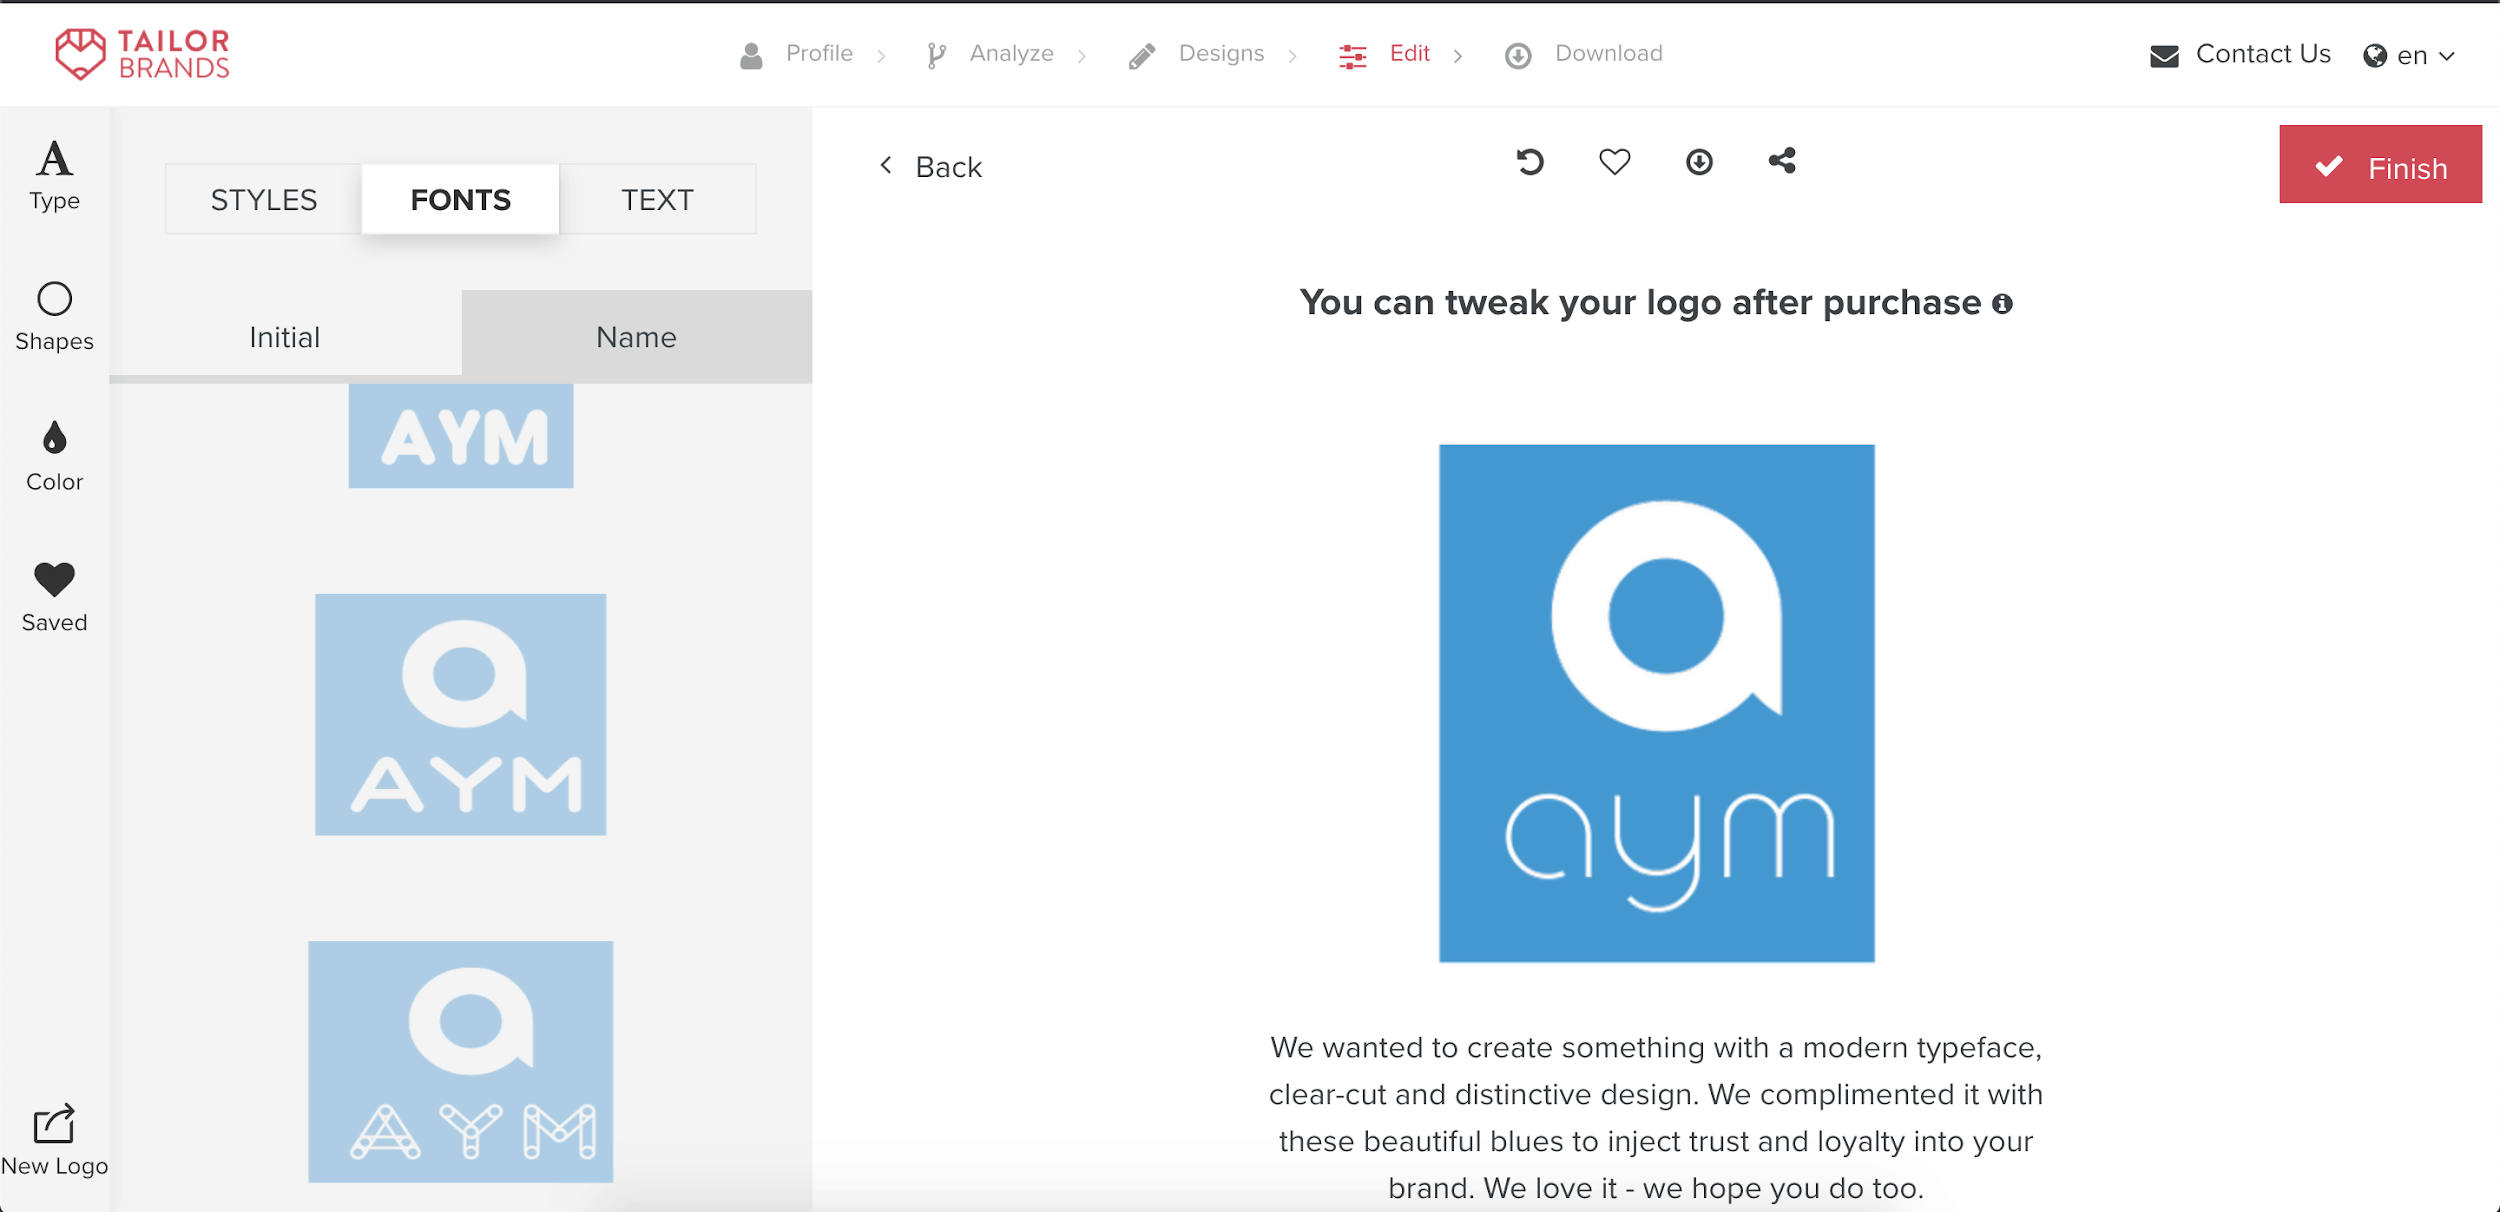Click the Profile person icon
The height and width of the screenshot is (1212, 2500).
pos(751,55)
